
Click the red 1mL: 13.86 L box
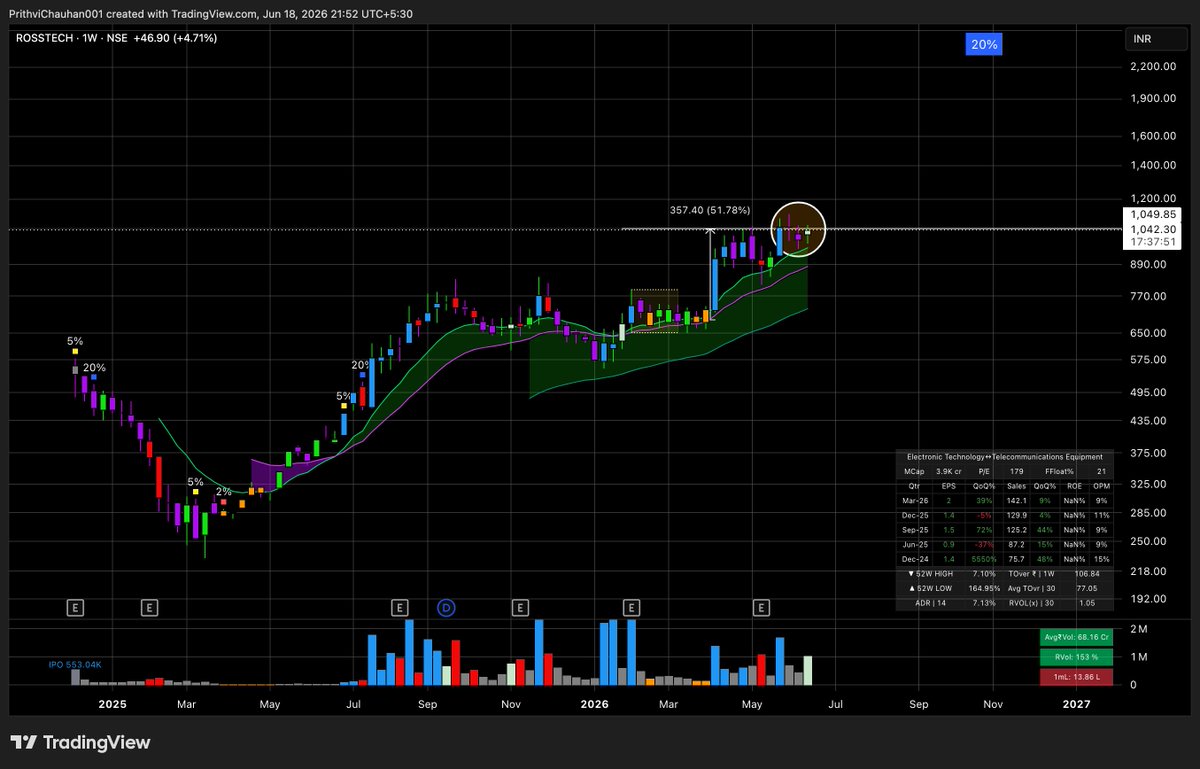coord(1076,678)
